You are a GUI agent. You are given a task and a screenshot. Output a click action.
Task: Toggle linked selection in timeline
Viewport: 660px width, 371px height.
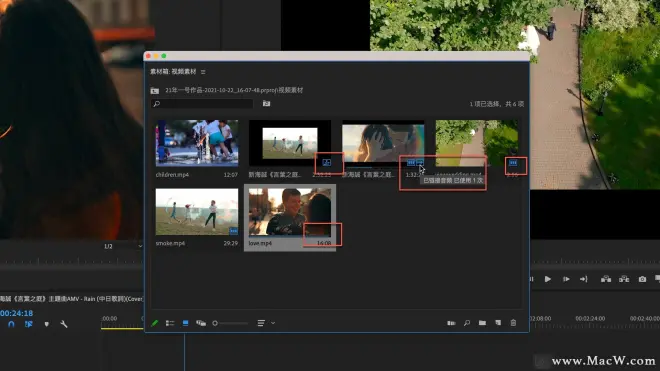tap(29, 324)
